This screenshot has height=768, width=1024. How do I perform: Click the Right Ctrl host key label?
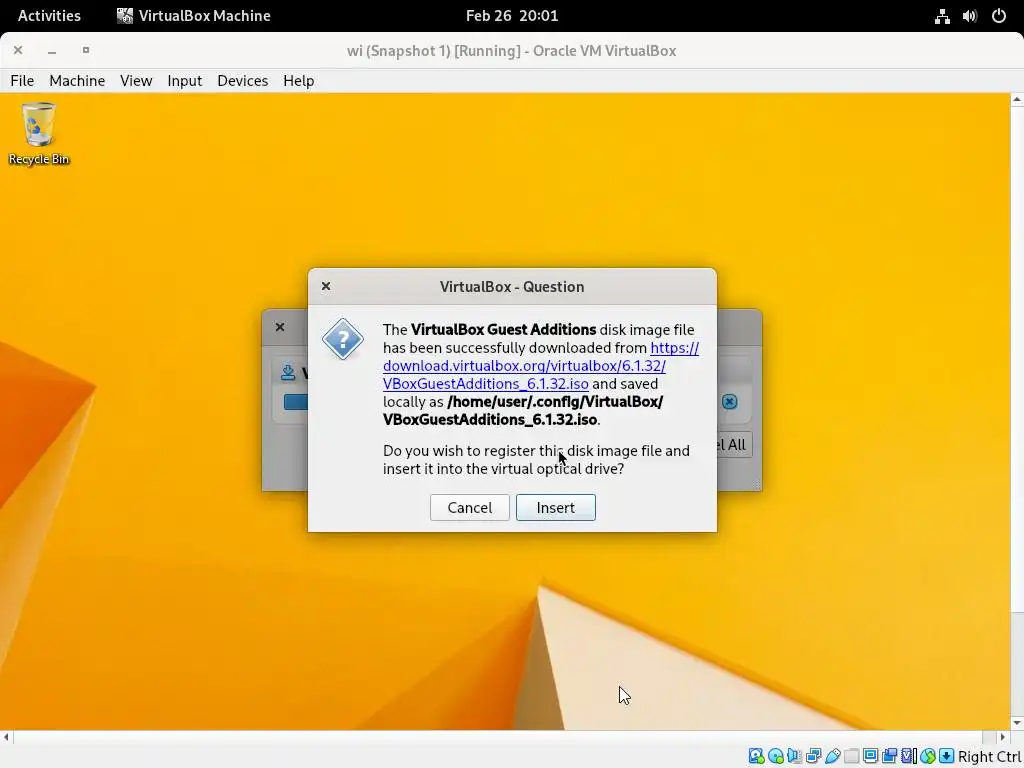989,756
